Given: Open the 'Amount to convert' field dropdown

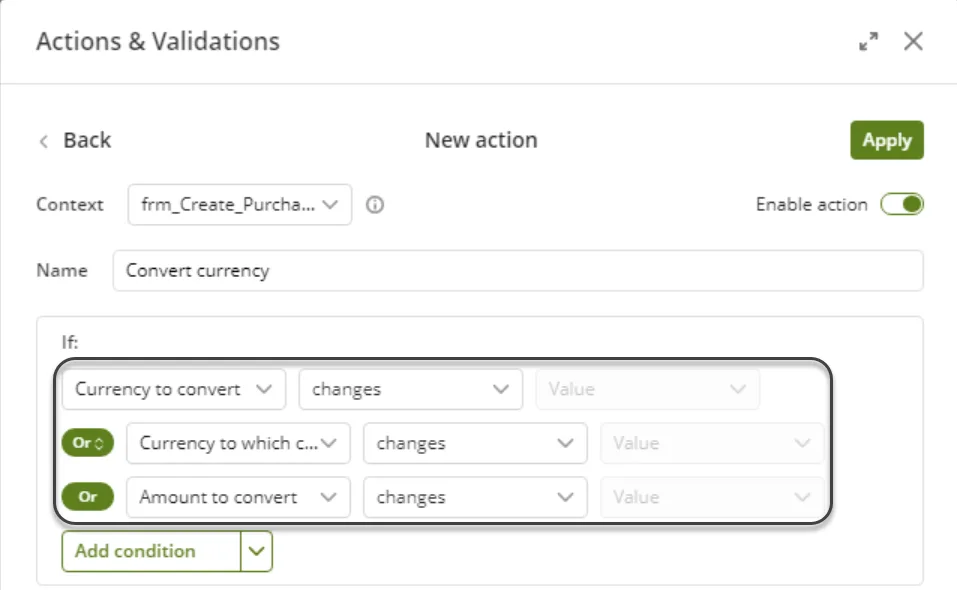Looking at the screenshot, I should tap(239, 497).
